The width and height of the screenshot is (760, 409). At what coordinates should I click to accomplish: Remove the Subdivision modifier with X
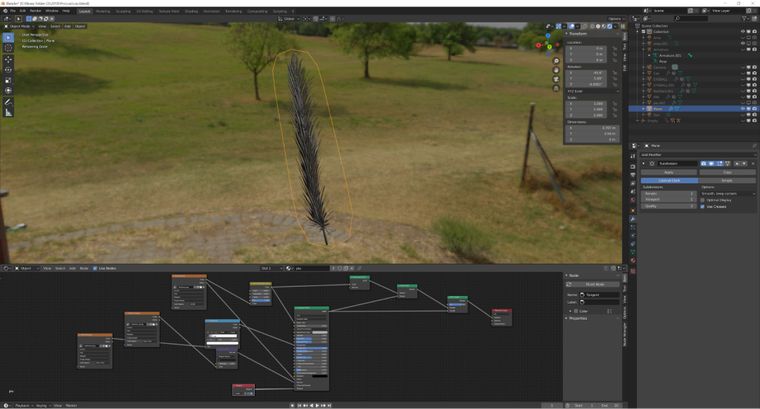click(x=752, y=164)
